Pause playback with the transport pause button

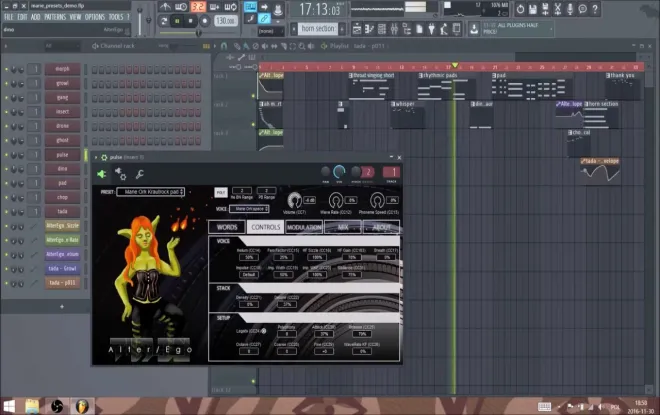click(x=177, y=21)
